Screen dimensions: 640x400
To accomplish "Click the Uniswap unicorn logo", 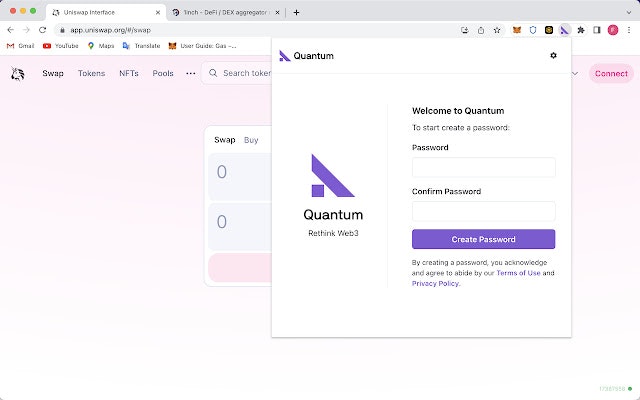I will [18, 74].
